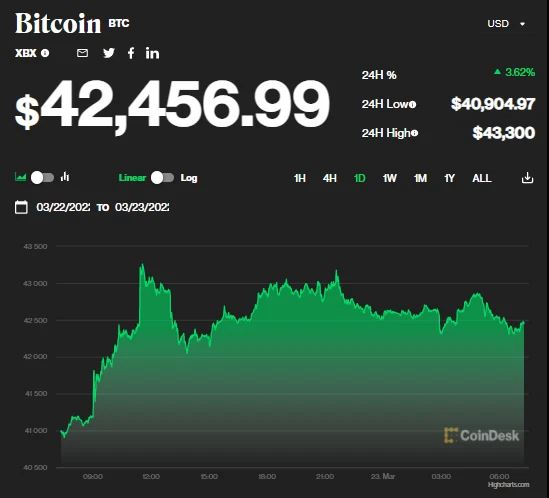The height and width of the screenshot is (498, 549).
Task: Share on Facebook icon
Action: tap(131, 53)
